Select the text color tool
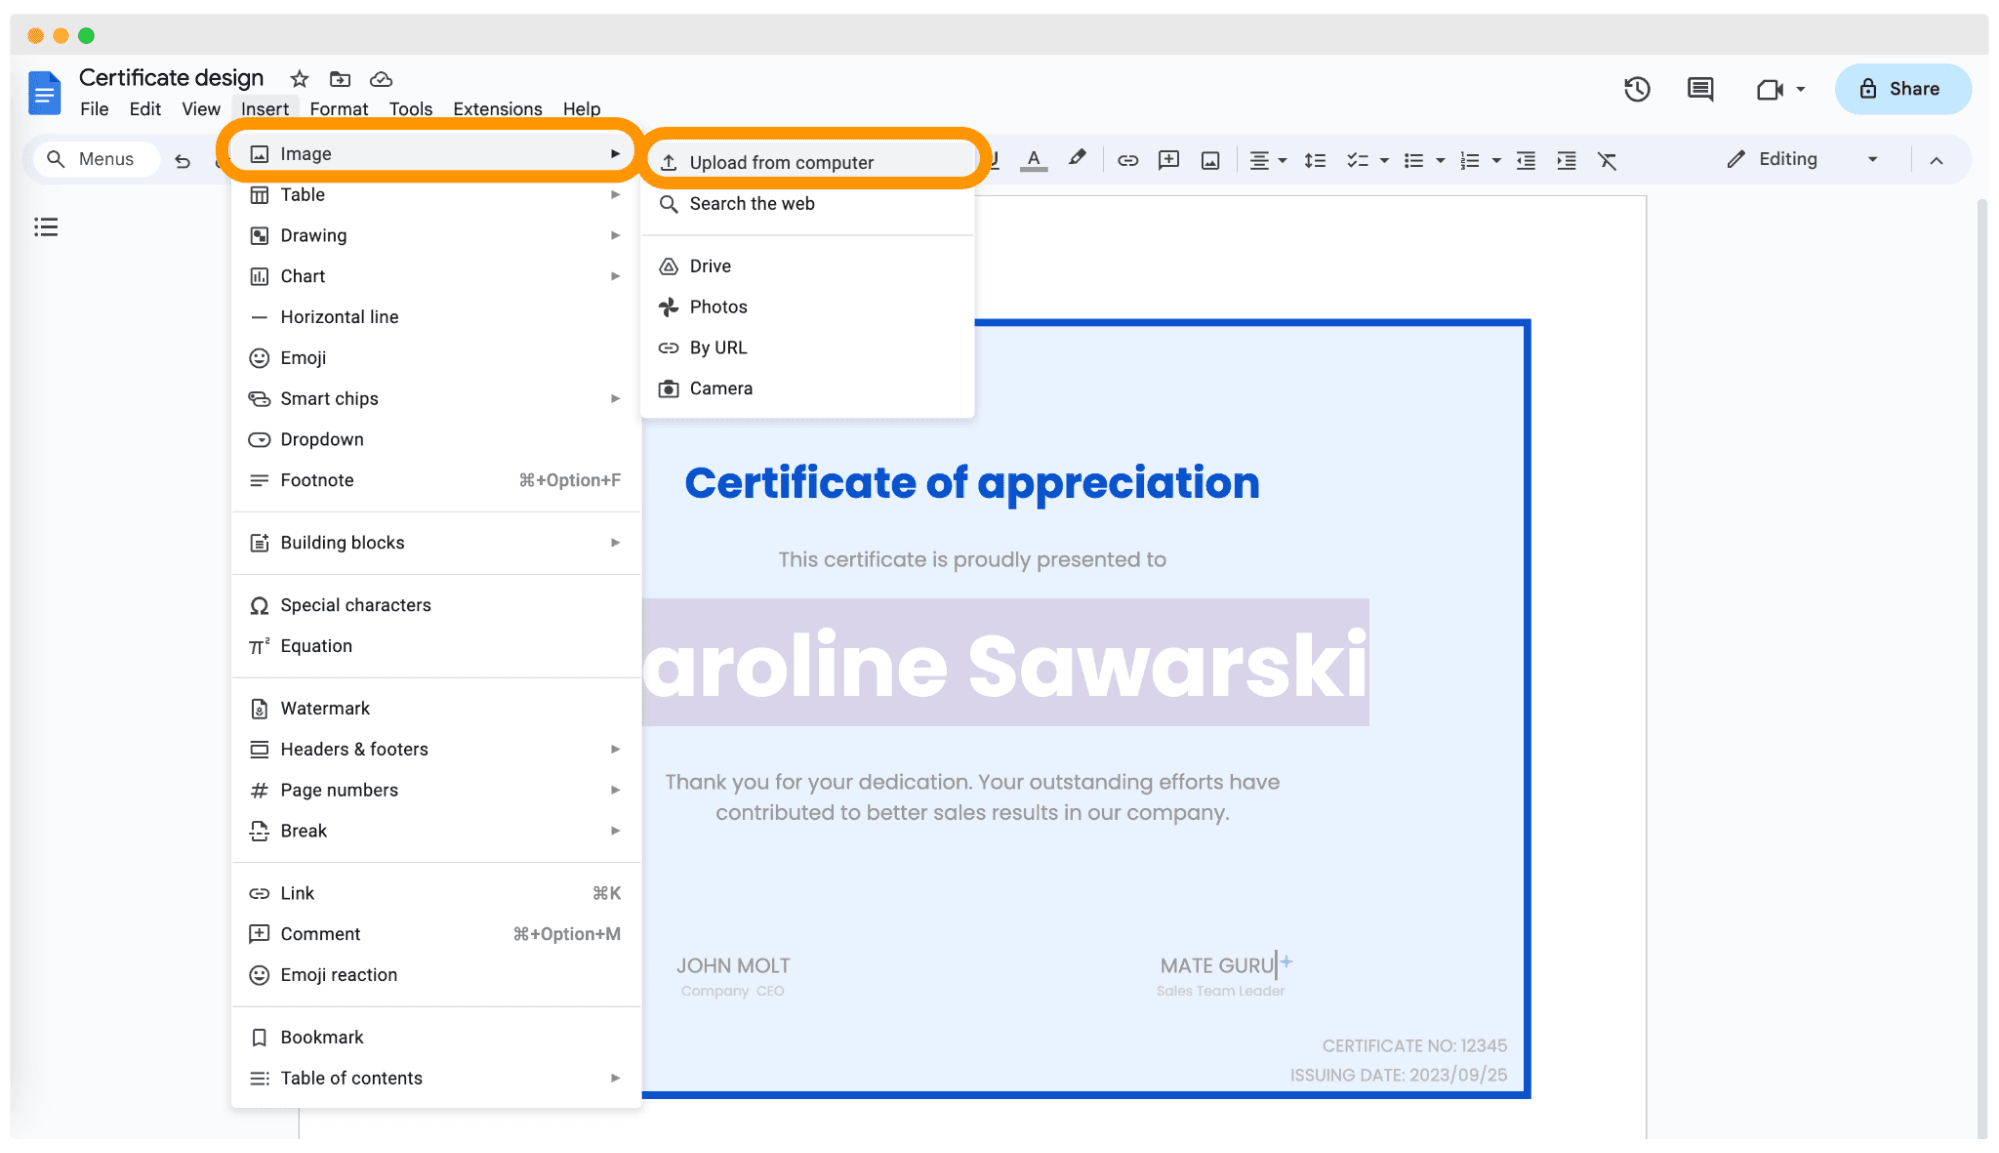Viewport: 1999px width, 1153px height. (x=1034, y=160)
